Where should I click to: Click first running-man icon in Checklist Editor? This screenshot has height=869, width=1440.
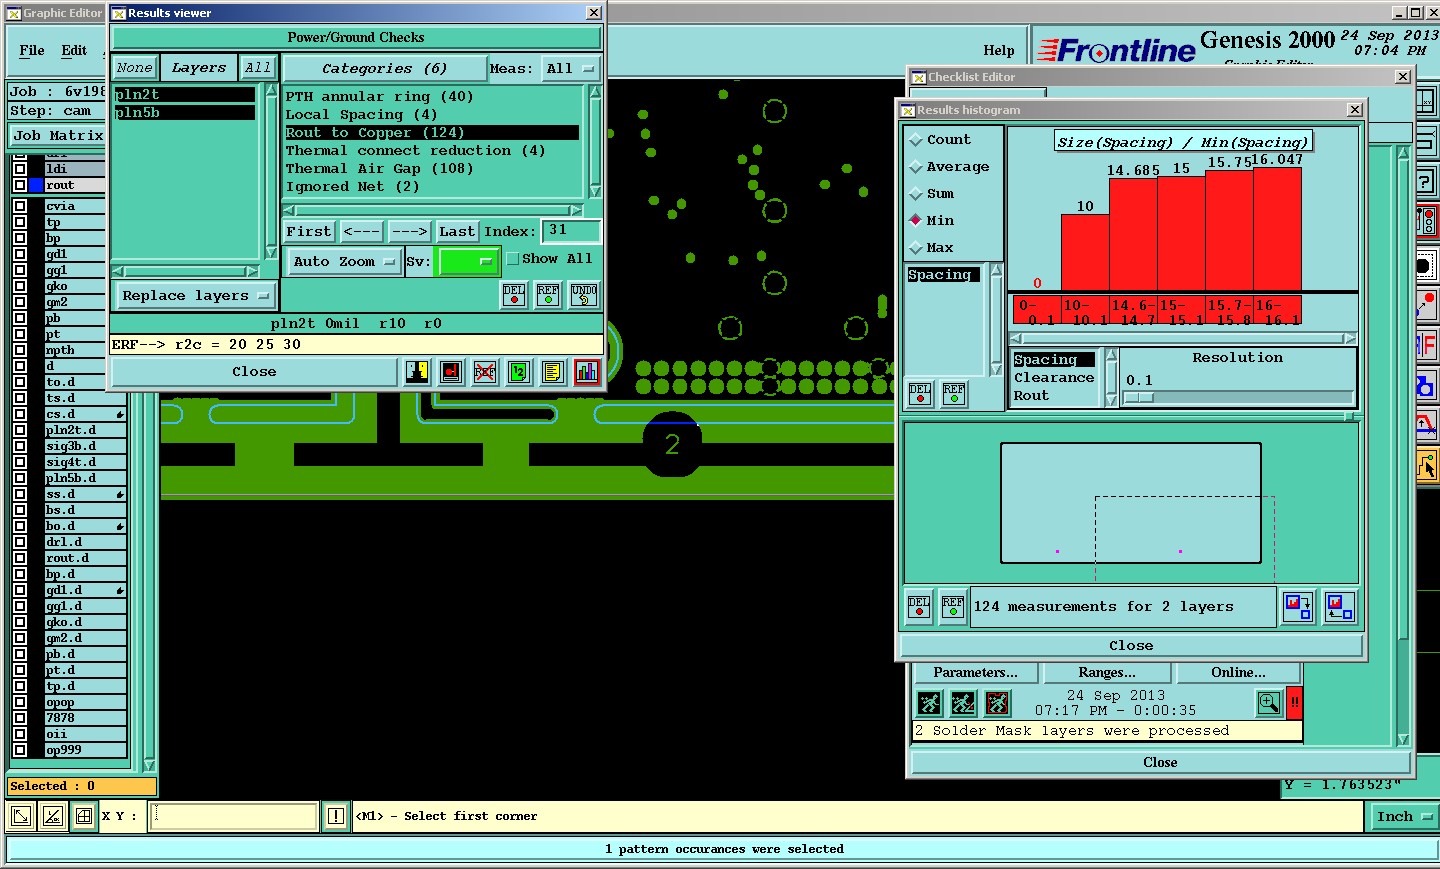(x=929, y=704)
